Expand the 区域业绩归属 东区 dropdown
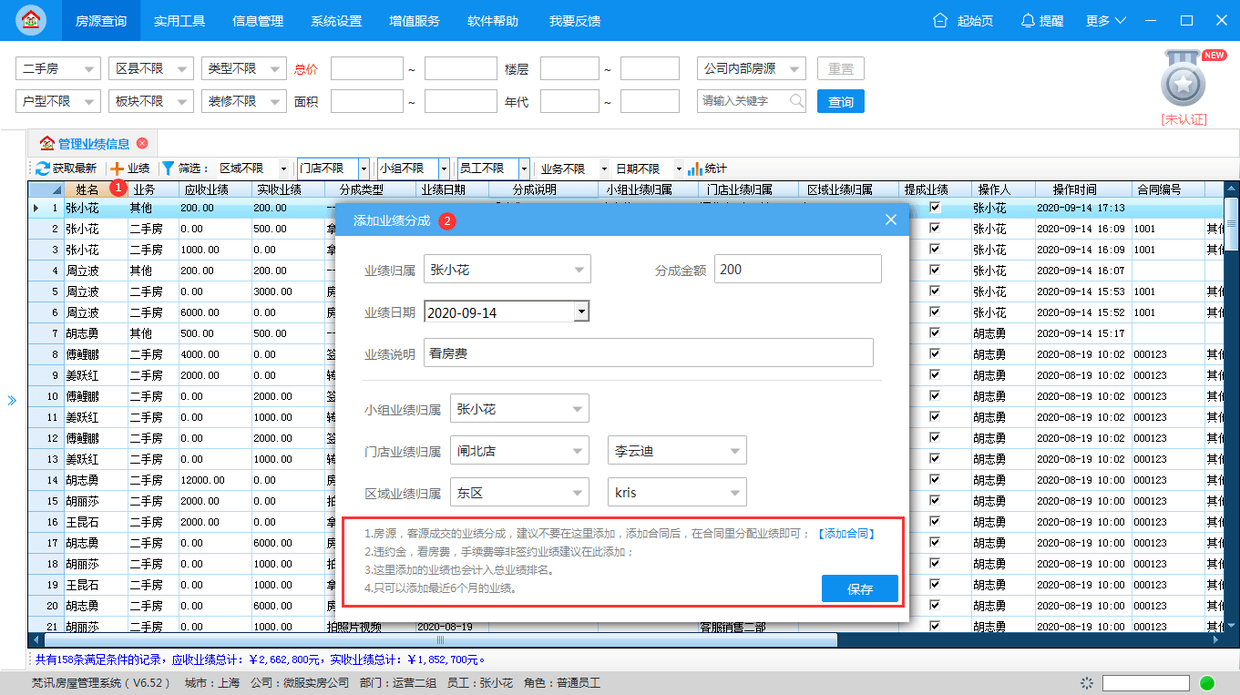This screenshot has height=695, width=1240. (x=578, y=492)
